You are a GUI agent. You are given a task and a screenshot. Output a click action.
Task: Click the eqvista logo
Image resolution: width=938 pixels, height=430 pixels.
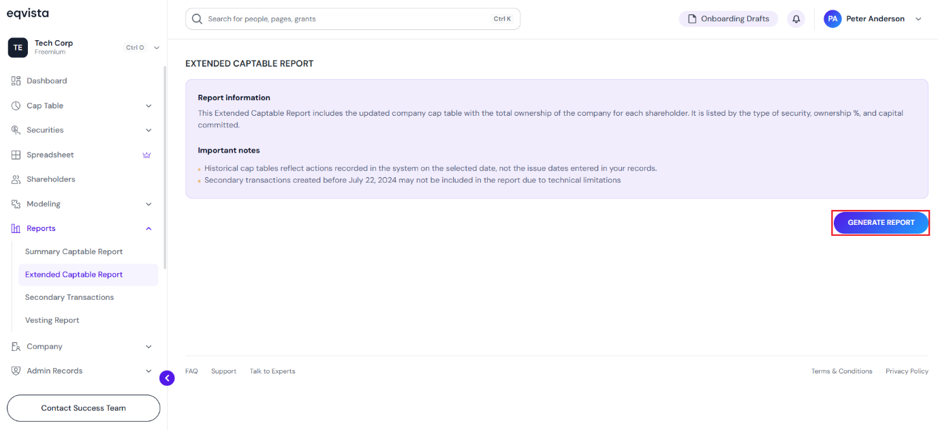(28, 13)
